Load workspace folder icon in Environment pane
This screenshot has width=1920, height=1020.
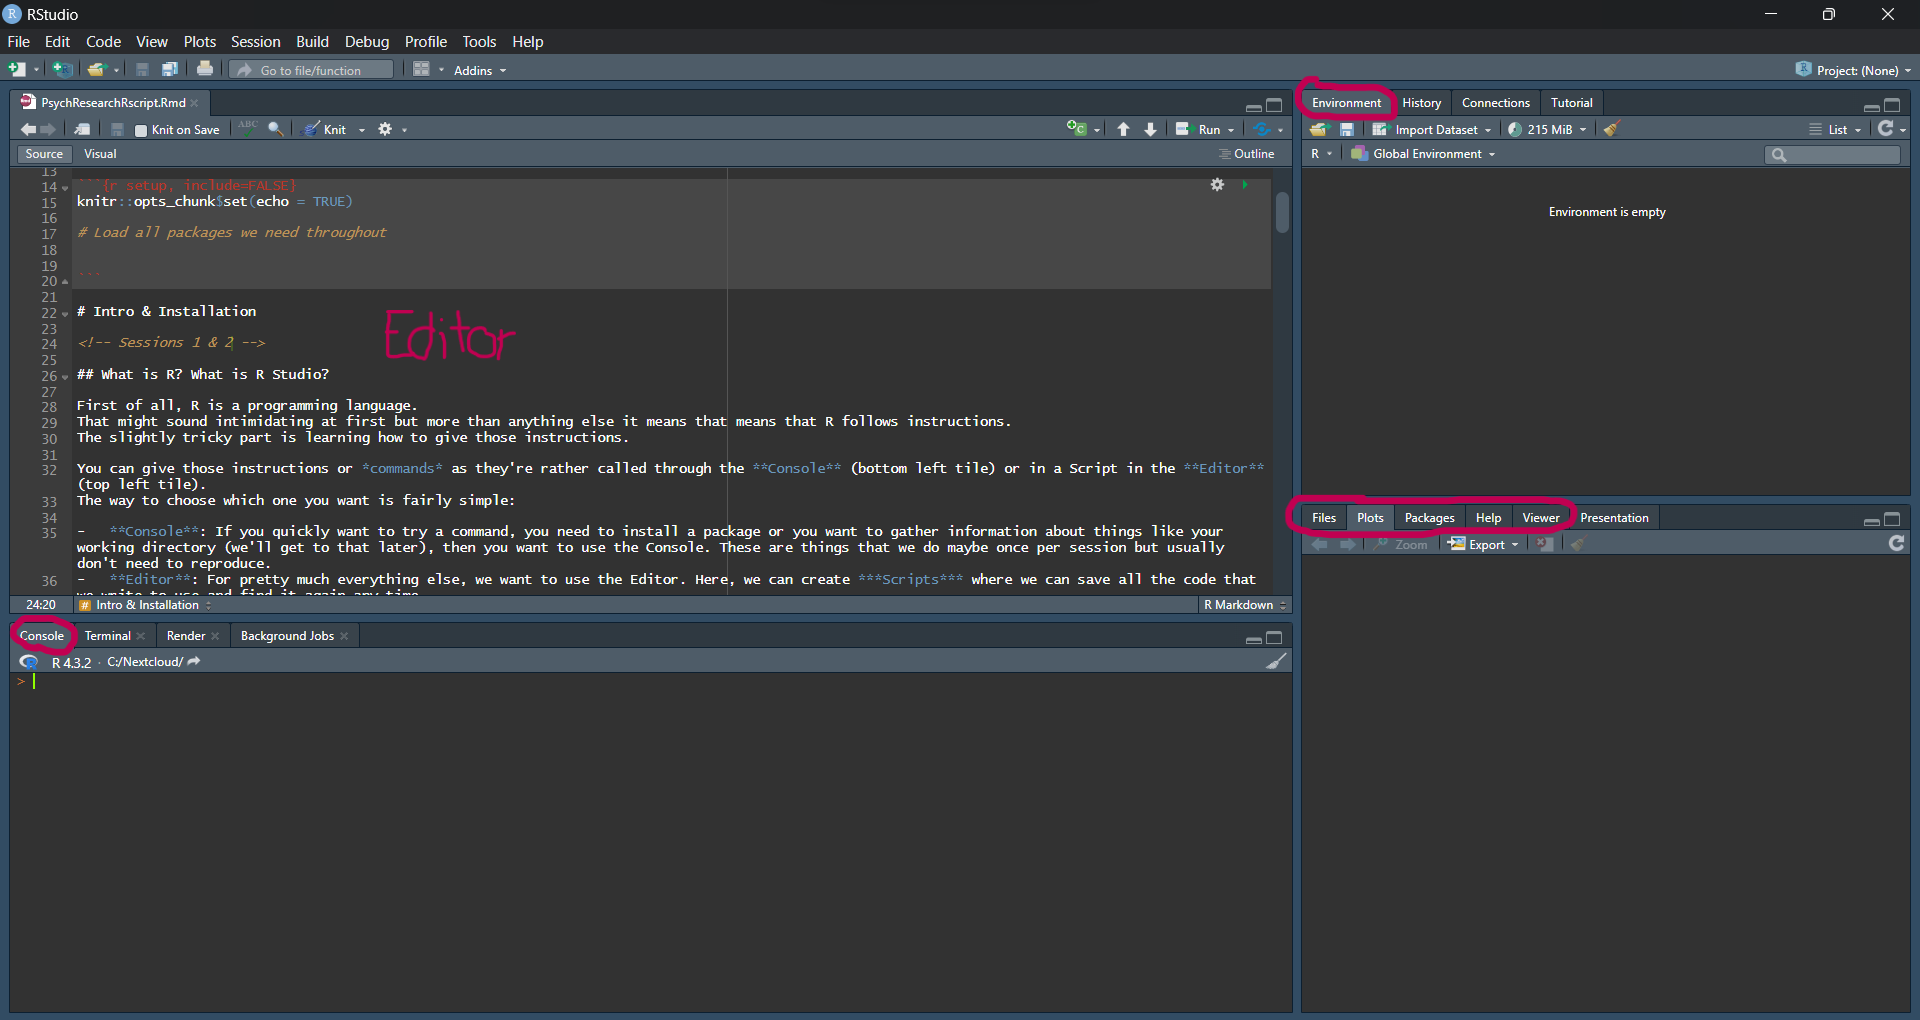point(1319,129)
